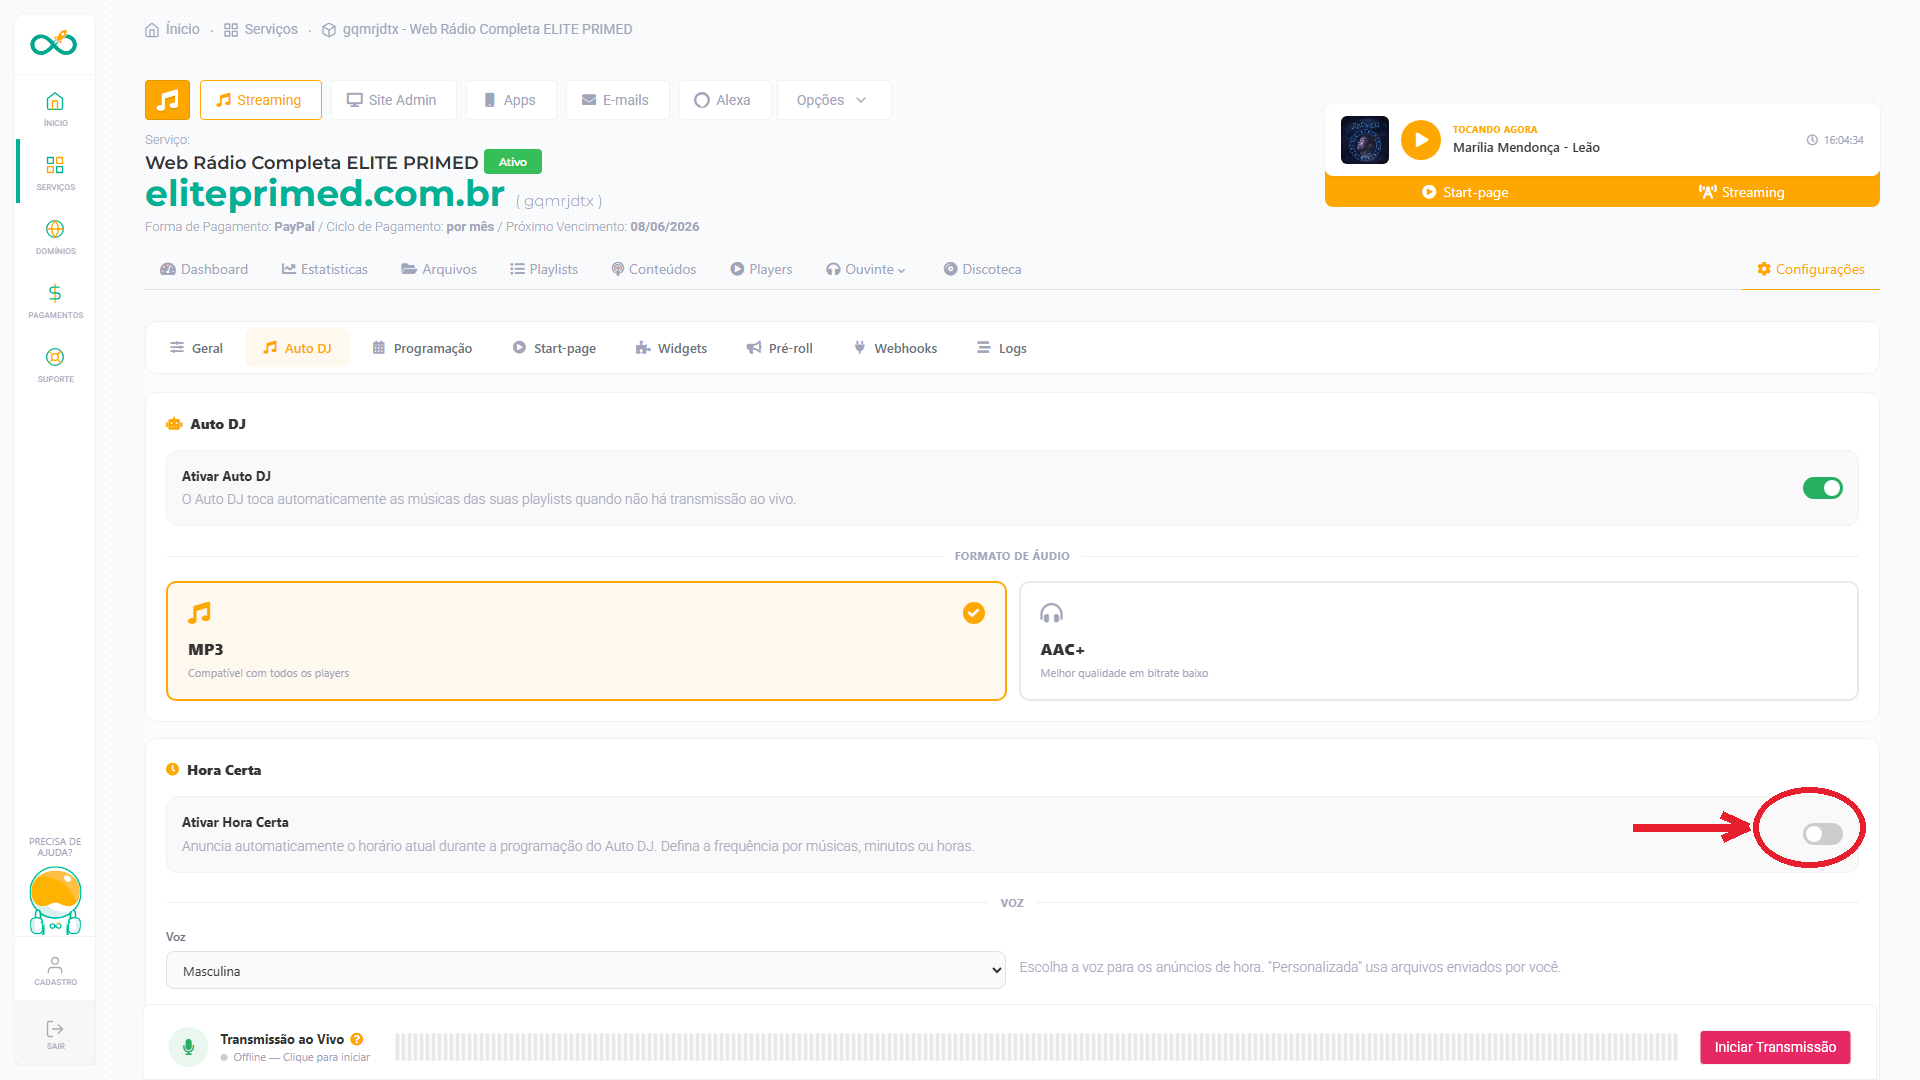Screen dimensions: 1920x1080
Task: Enable the Ativar Hora Certa switch
Action: click(x=1822, y=834)
